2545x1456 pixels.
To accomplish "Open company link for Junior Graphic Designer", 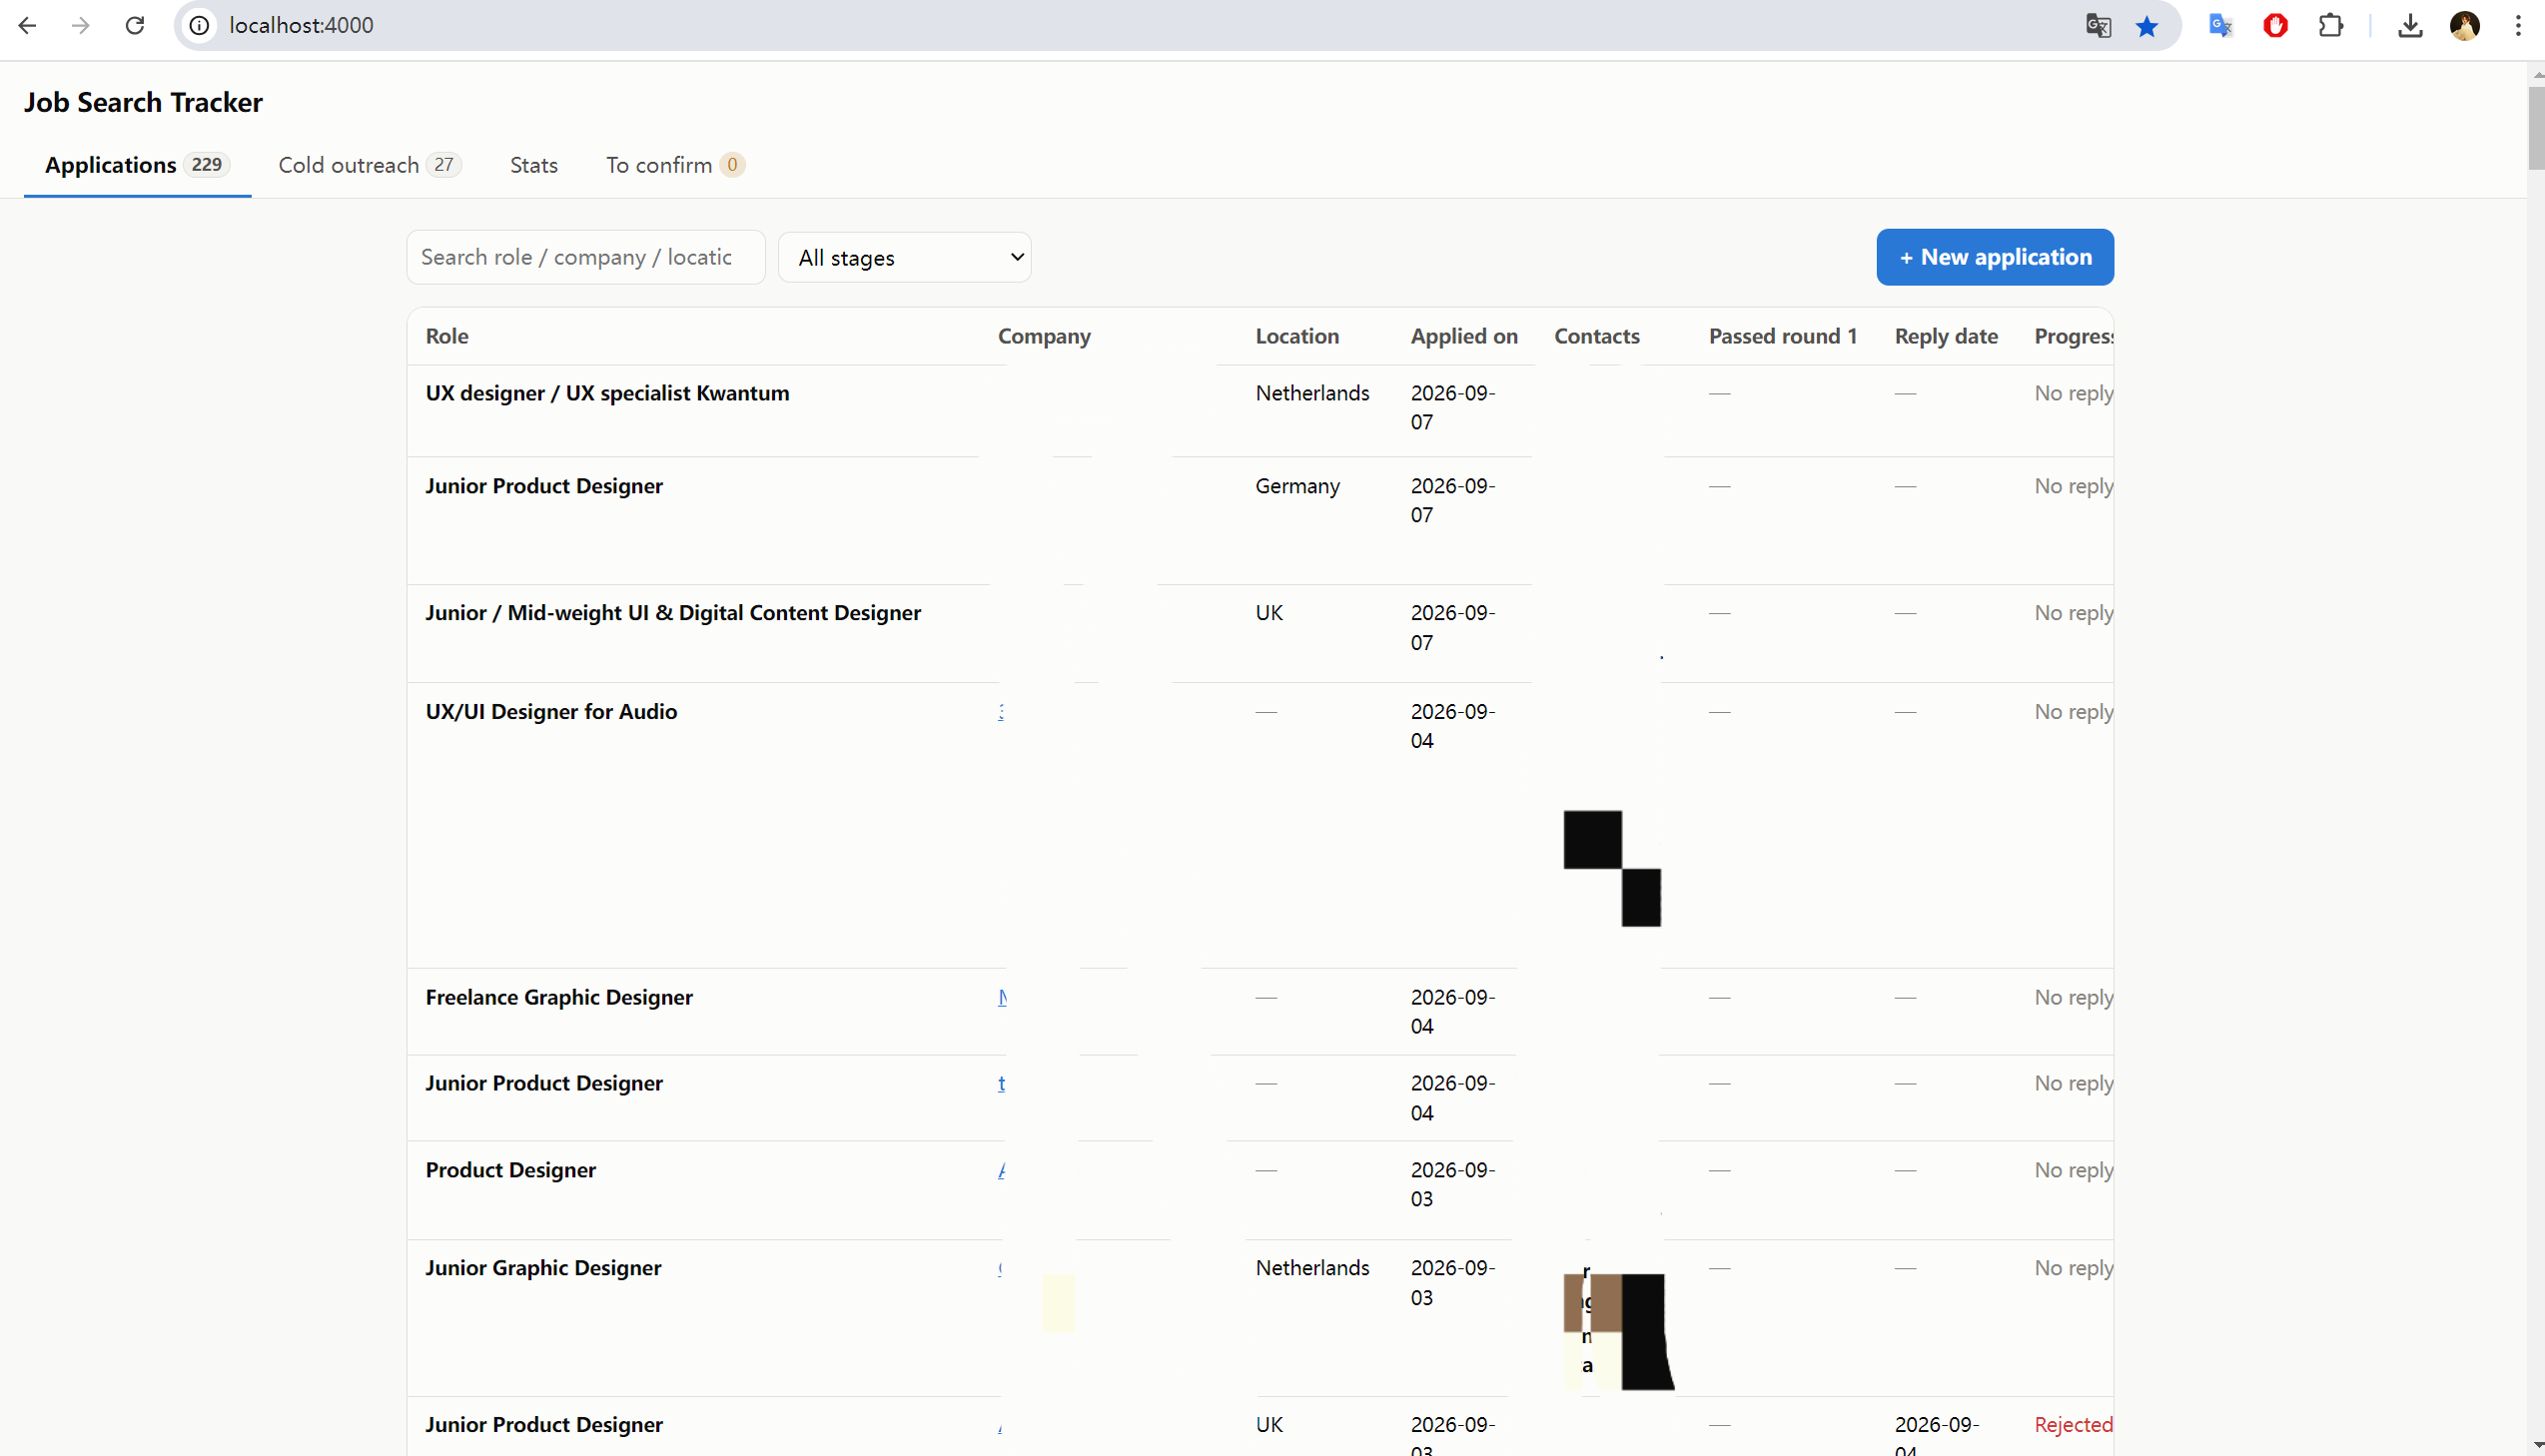I will click(1000, 1268).
